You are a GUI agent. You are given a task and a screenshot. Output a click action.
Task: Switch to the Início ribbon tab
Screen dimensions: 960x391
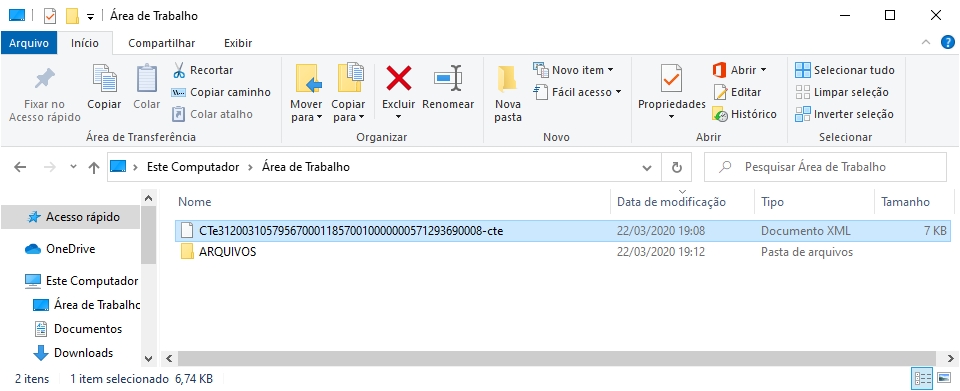(x=84, y=43)
